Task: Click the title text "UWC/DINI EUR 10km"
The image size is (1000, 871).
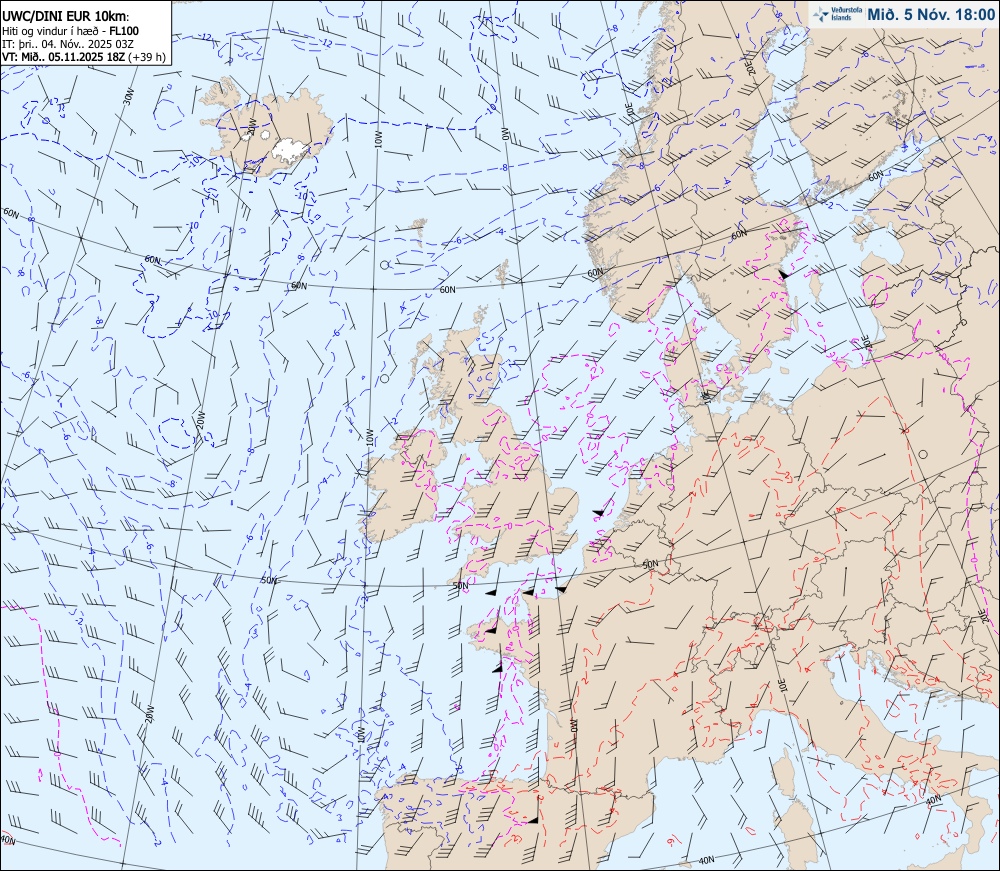Action: pos(64,17)
